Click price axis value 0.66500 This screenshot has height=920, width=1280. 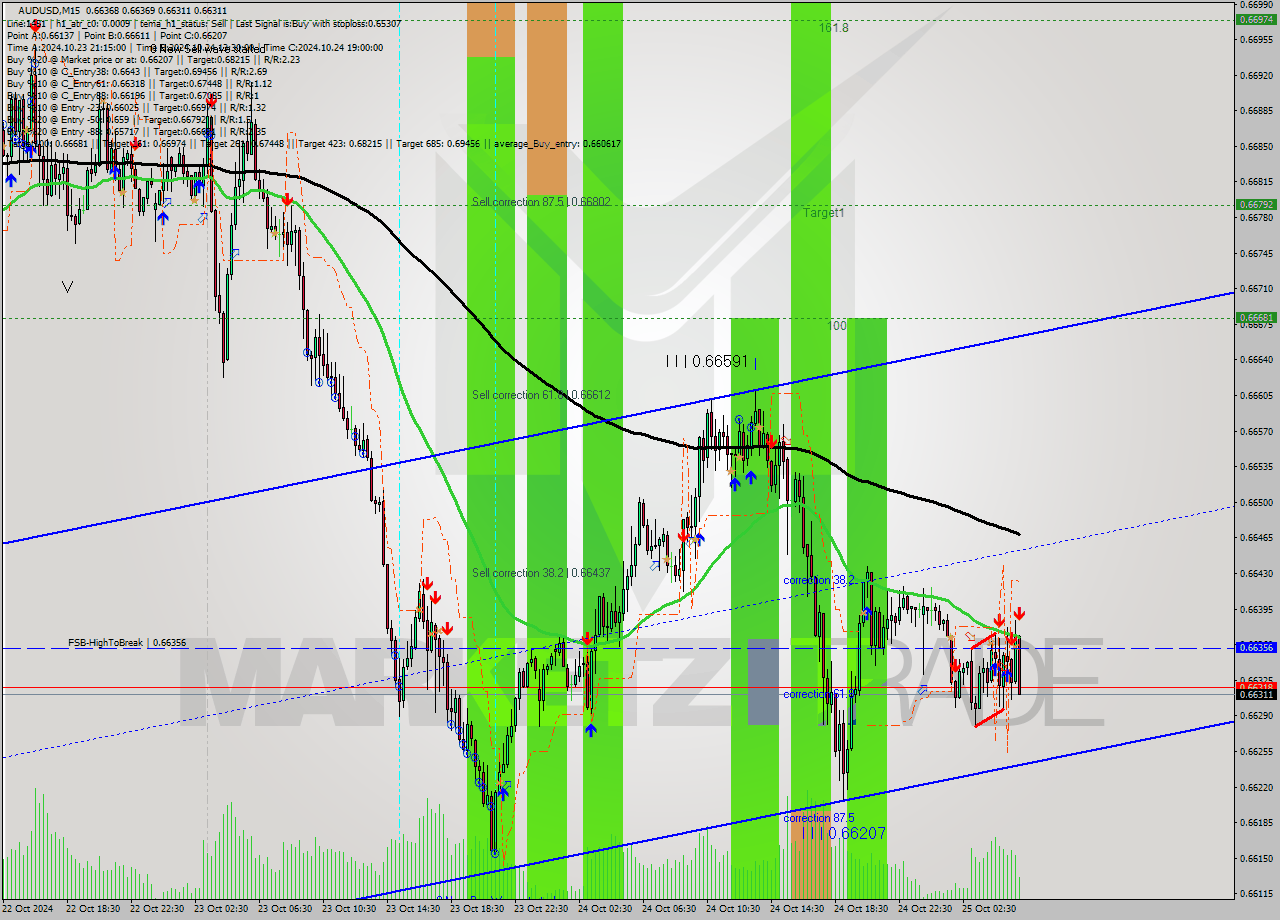click(1257, 502)
